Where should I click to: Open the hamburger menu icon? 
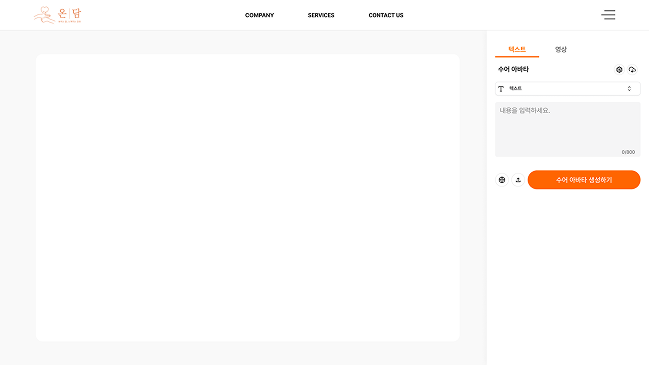click(608, 15)
